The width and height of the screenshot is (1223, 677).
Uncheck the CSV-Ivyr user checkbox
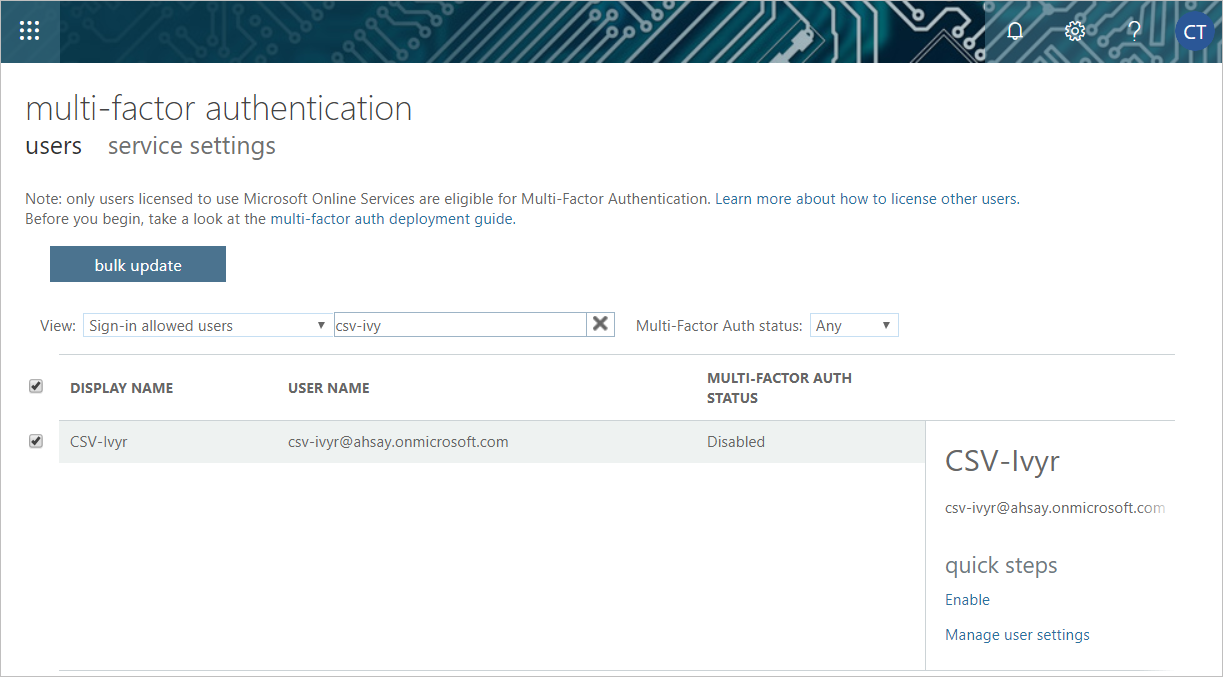point(36,441)
